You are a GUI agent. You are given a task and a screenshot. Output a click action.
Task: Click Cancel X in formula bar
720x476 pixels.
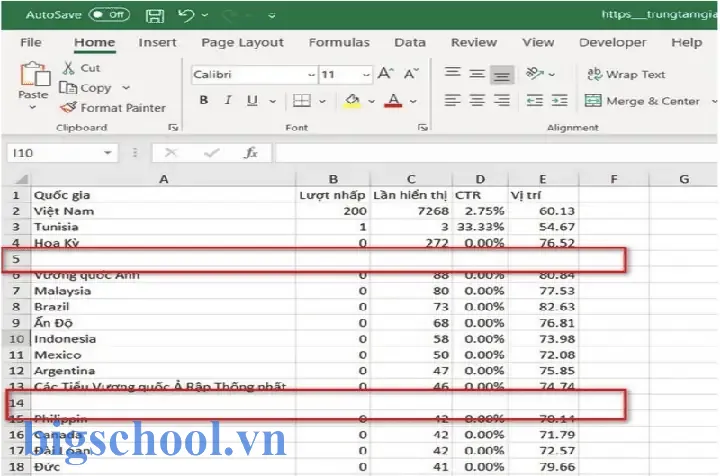(x=171, y=152)
